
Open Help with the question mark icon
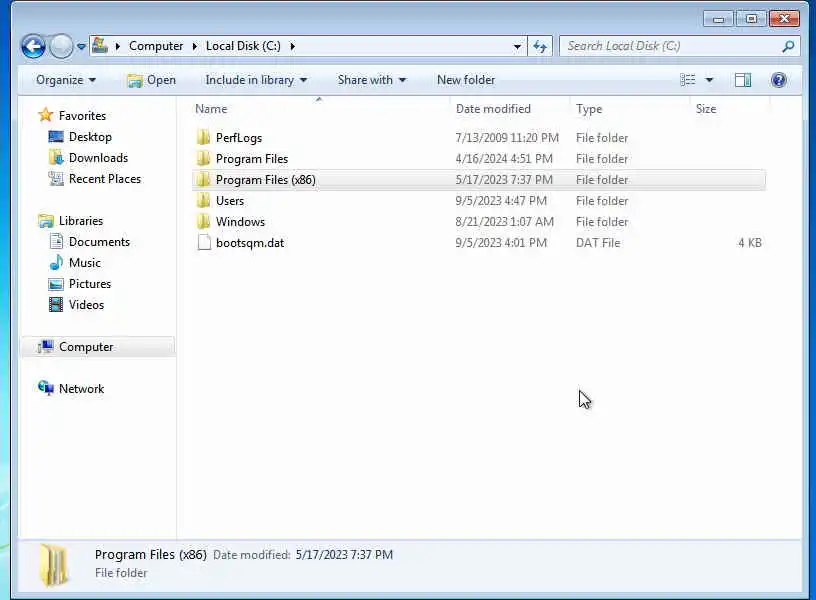pos(779,80)
